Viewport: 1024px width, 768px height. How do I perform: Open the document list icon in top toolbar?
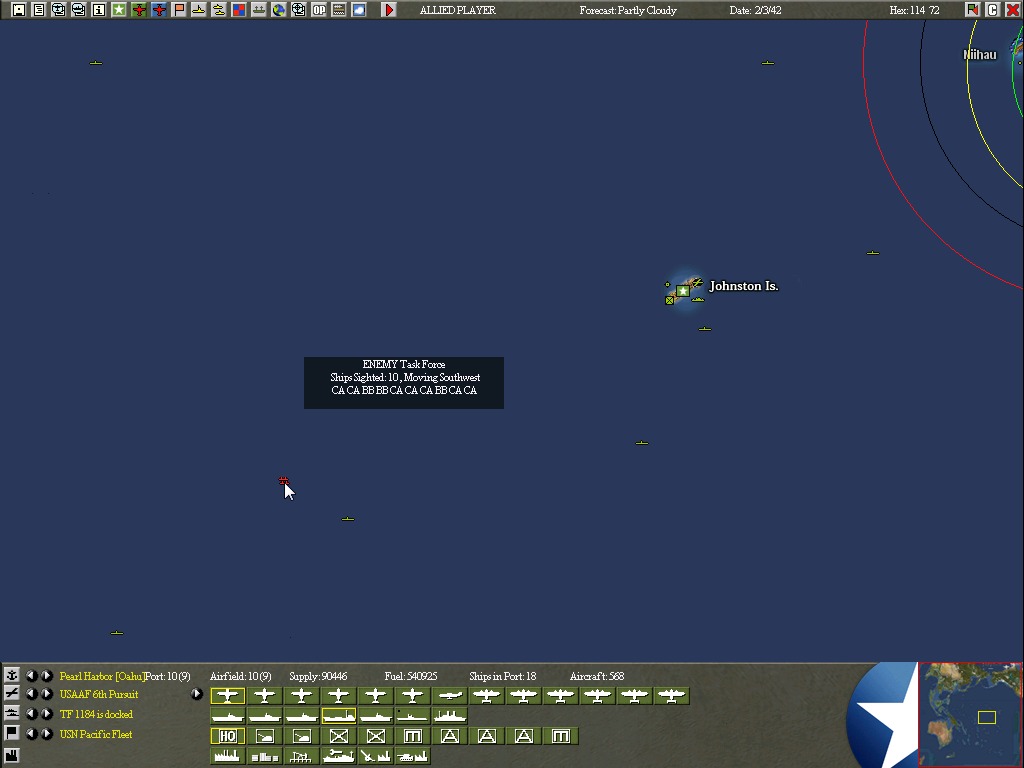(39, 10)
